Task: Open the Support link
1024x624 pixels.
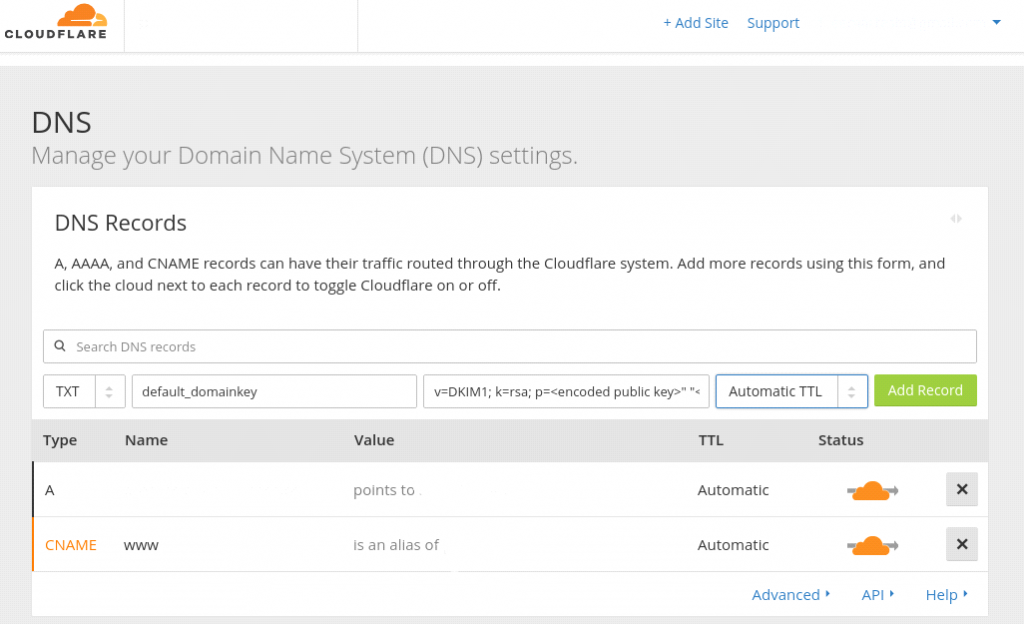Action: pos(773,23)
